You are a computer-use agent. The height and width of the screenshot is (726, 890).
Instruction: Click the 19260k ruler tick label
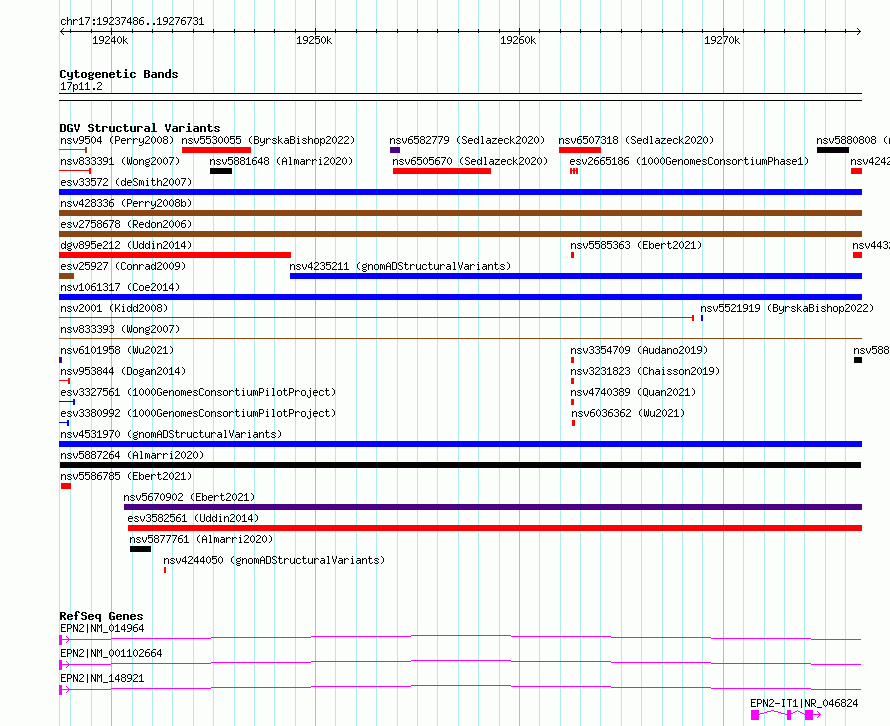[x=518, y=40]
